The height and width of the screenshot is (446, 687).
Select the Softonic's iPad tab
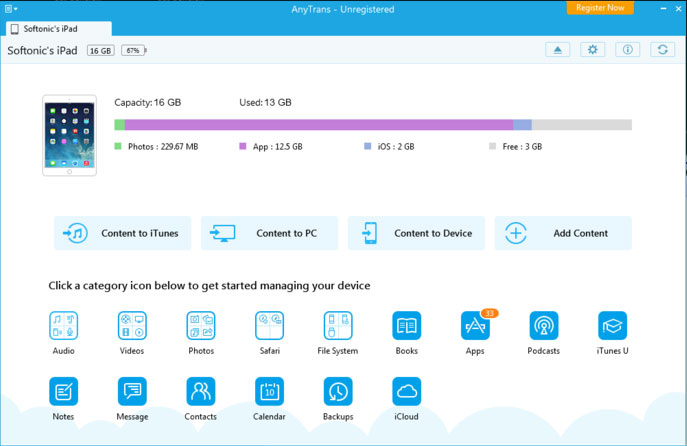pyautogui.click(x=59, y=29)
